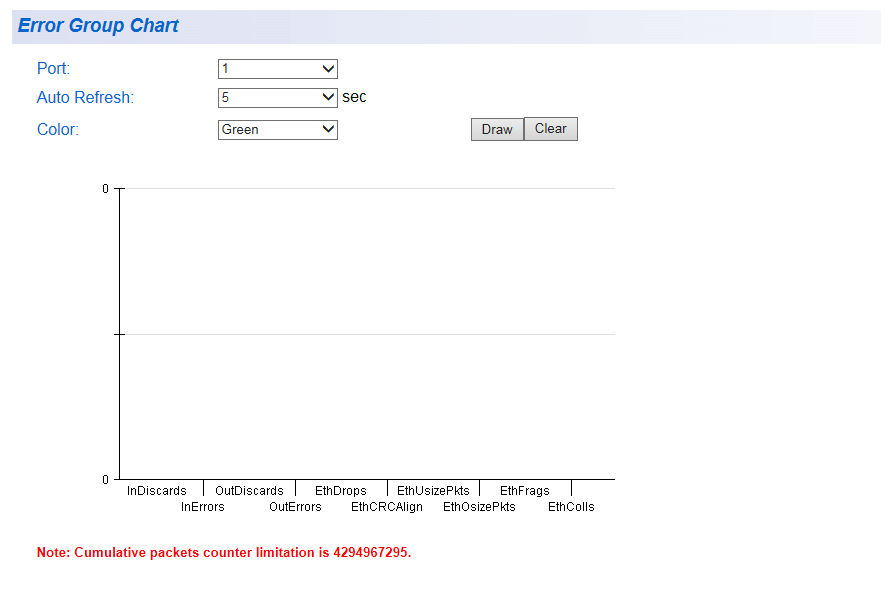Open the Auto Refresh interval dropdown

pos(278,98)
